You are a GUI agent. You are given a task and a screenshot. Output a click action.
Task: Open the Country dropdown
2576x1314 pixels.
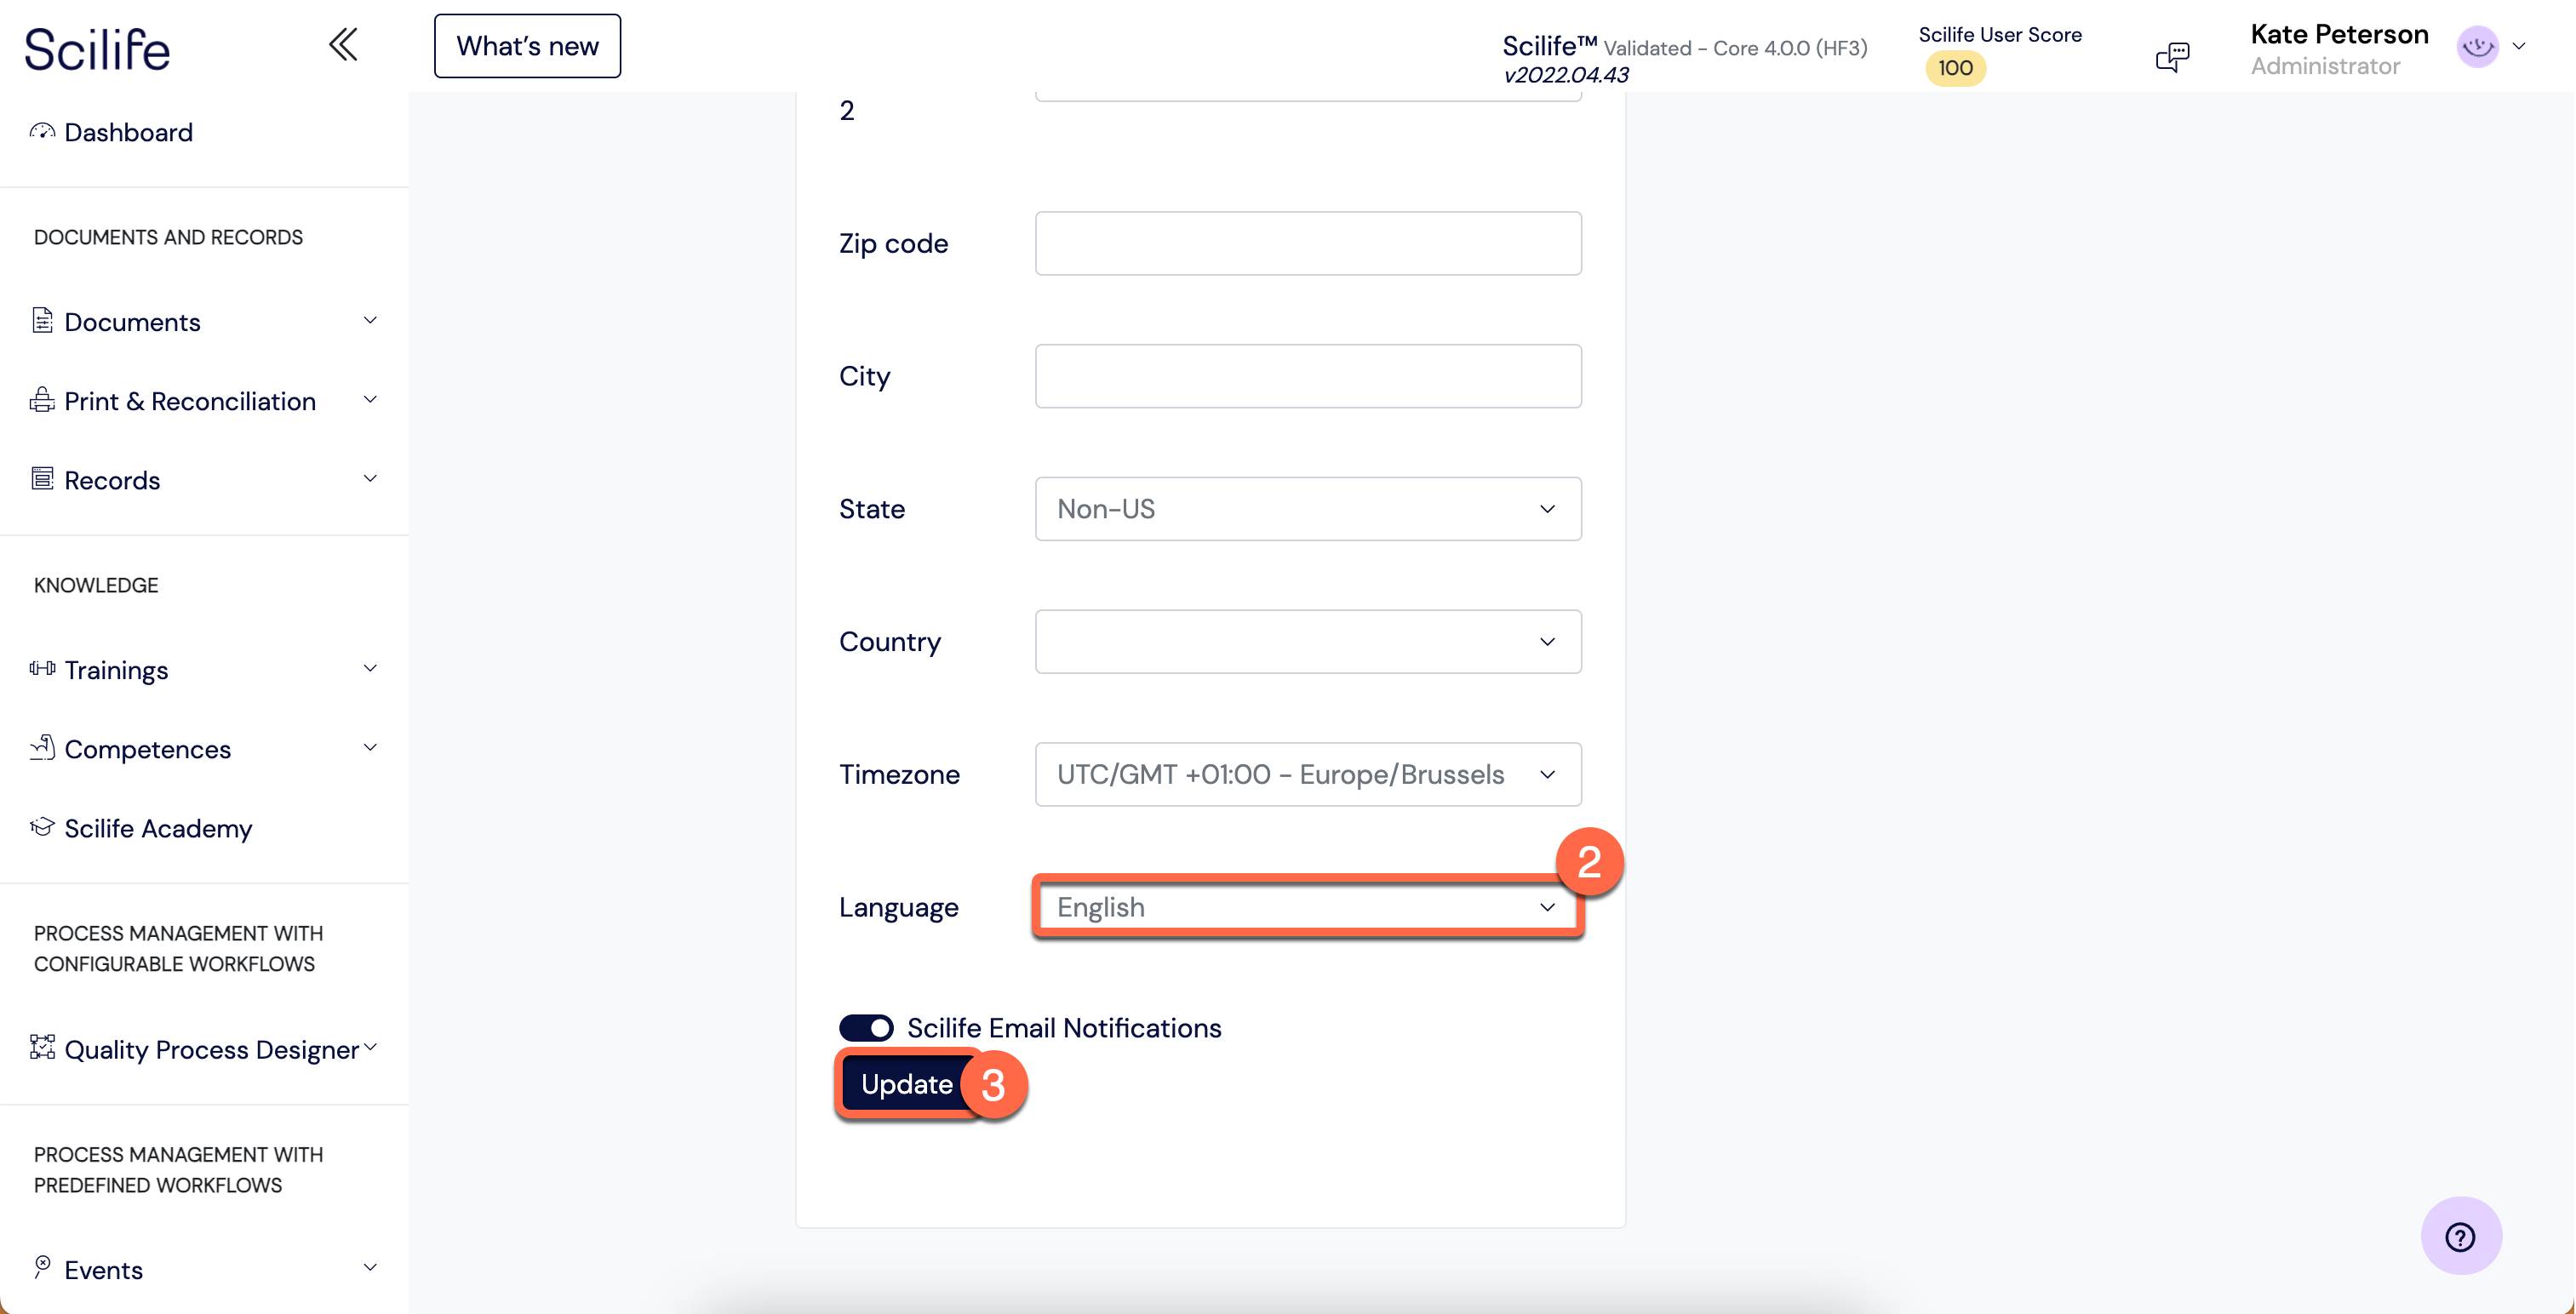point(1307,641)
